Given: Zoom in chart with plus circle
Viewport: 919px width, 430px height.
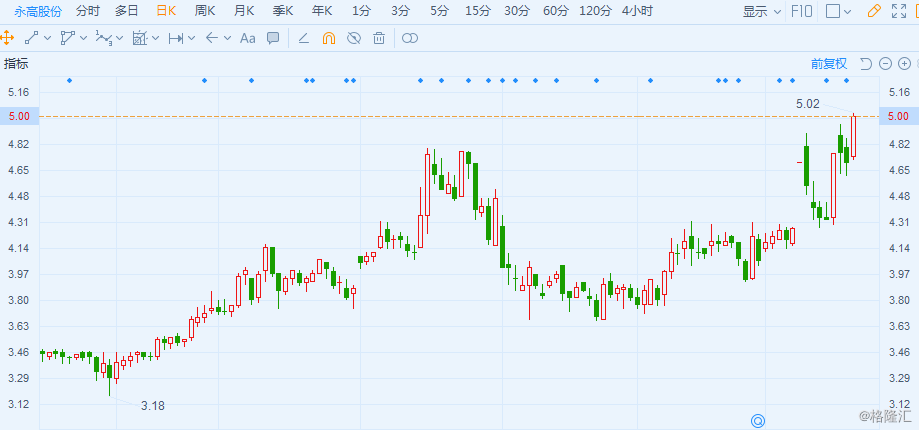Looking at the screenshot, I should [905, 64].
